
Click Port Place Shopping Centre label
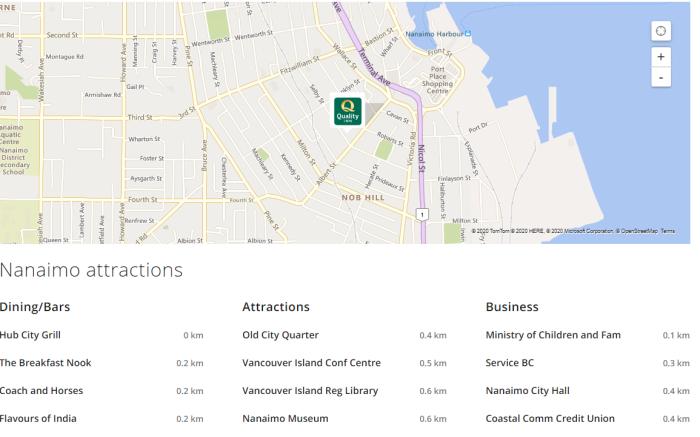(x=437, y=79)
